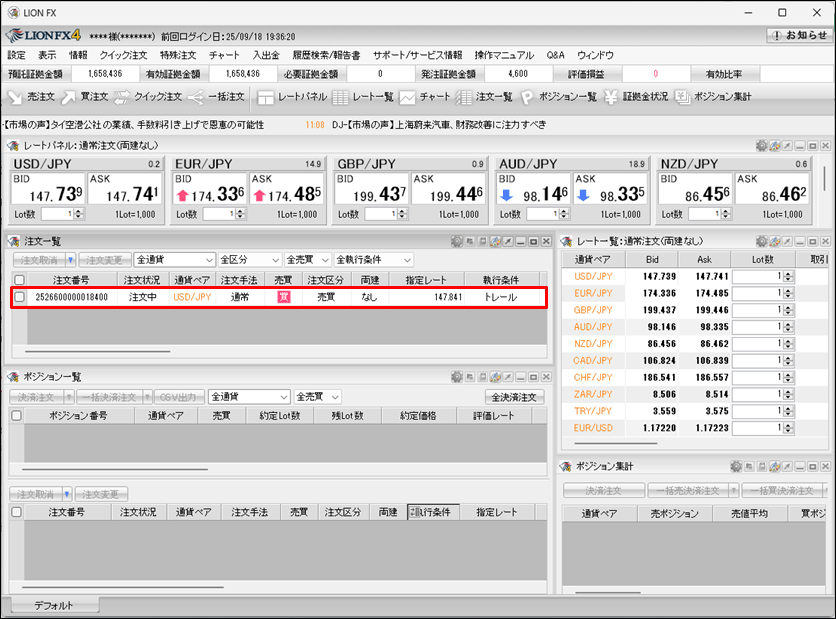
Task: Switch to the デフォルト tab
Action: tap(53, 606)
